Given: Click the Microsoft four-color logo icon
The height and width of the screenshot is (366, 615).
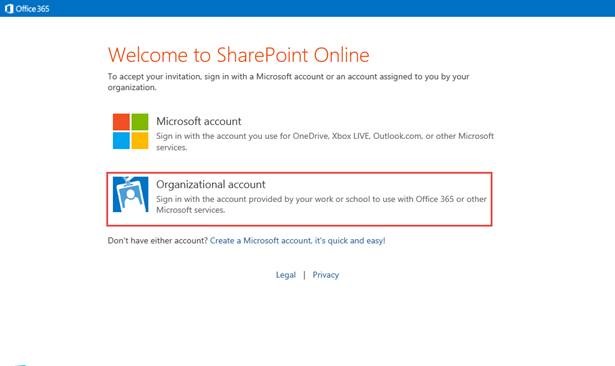Looking at the screenshot, I should point(131,131).
